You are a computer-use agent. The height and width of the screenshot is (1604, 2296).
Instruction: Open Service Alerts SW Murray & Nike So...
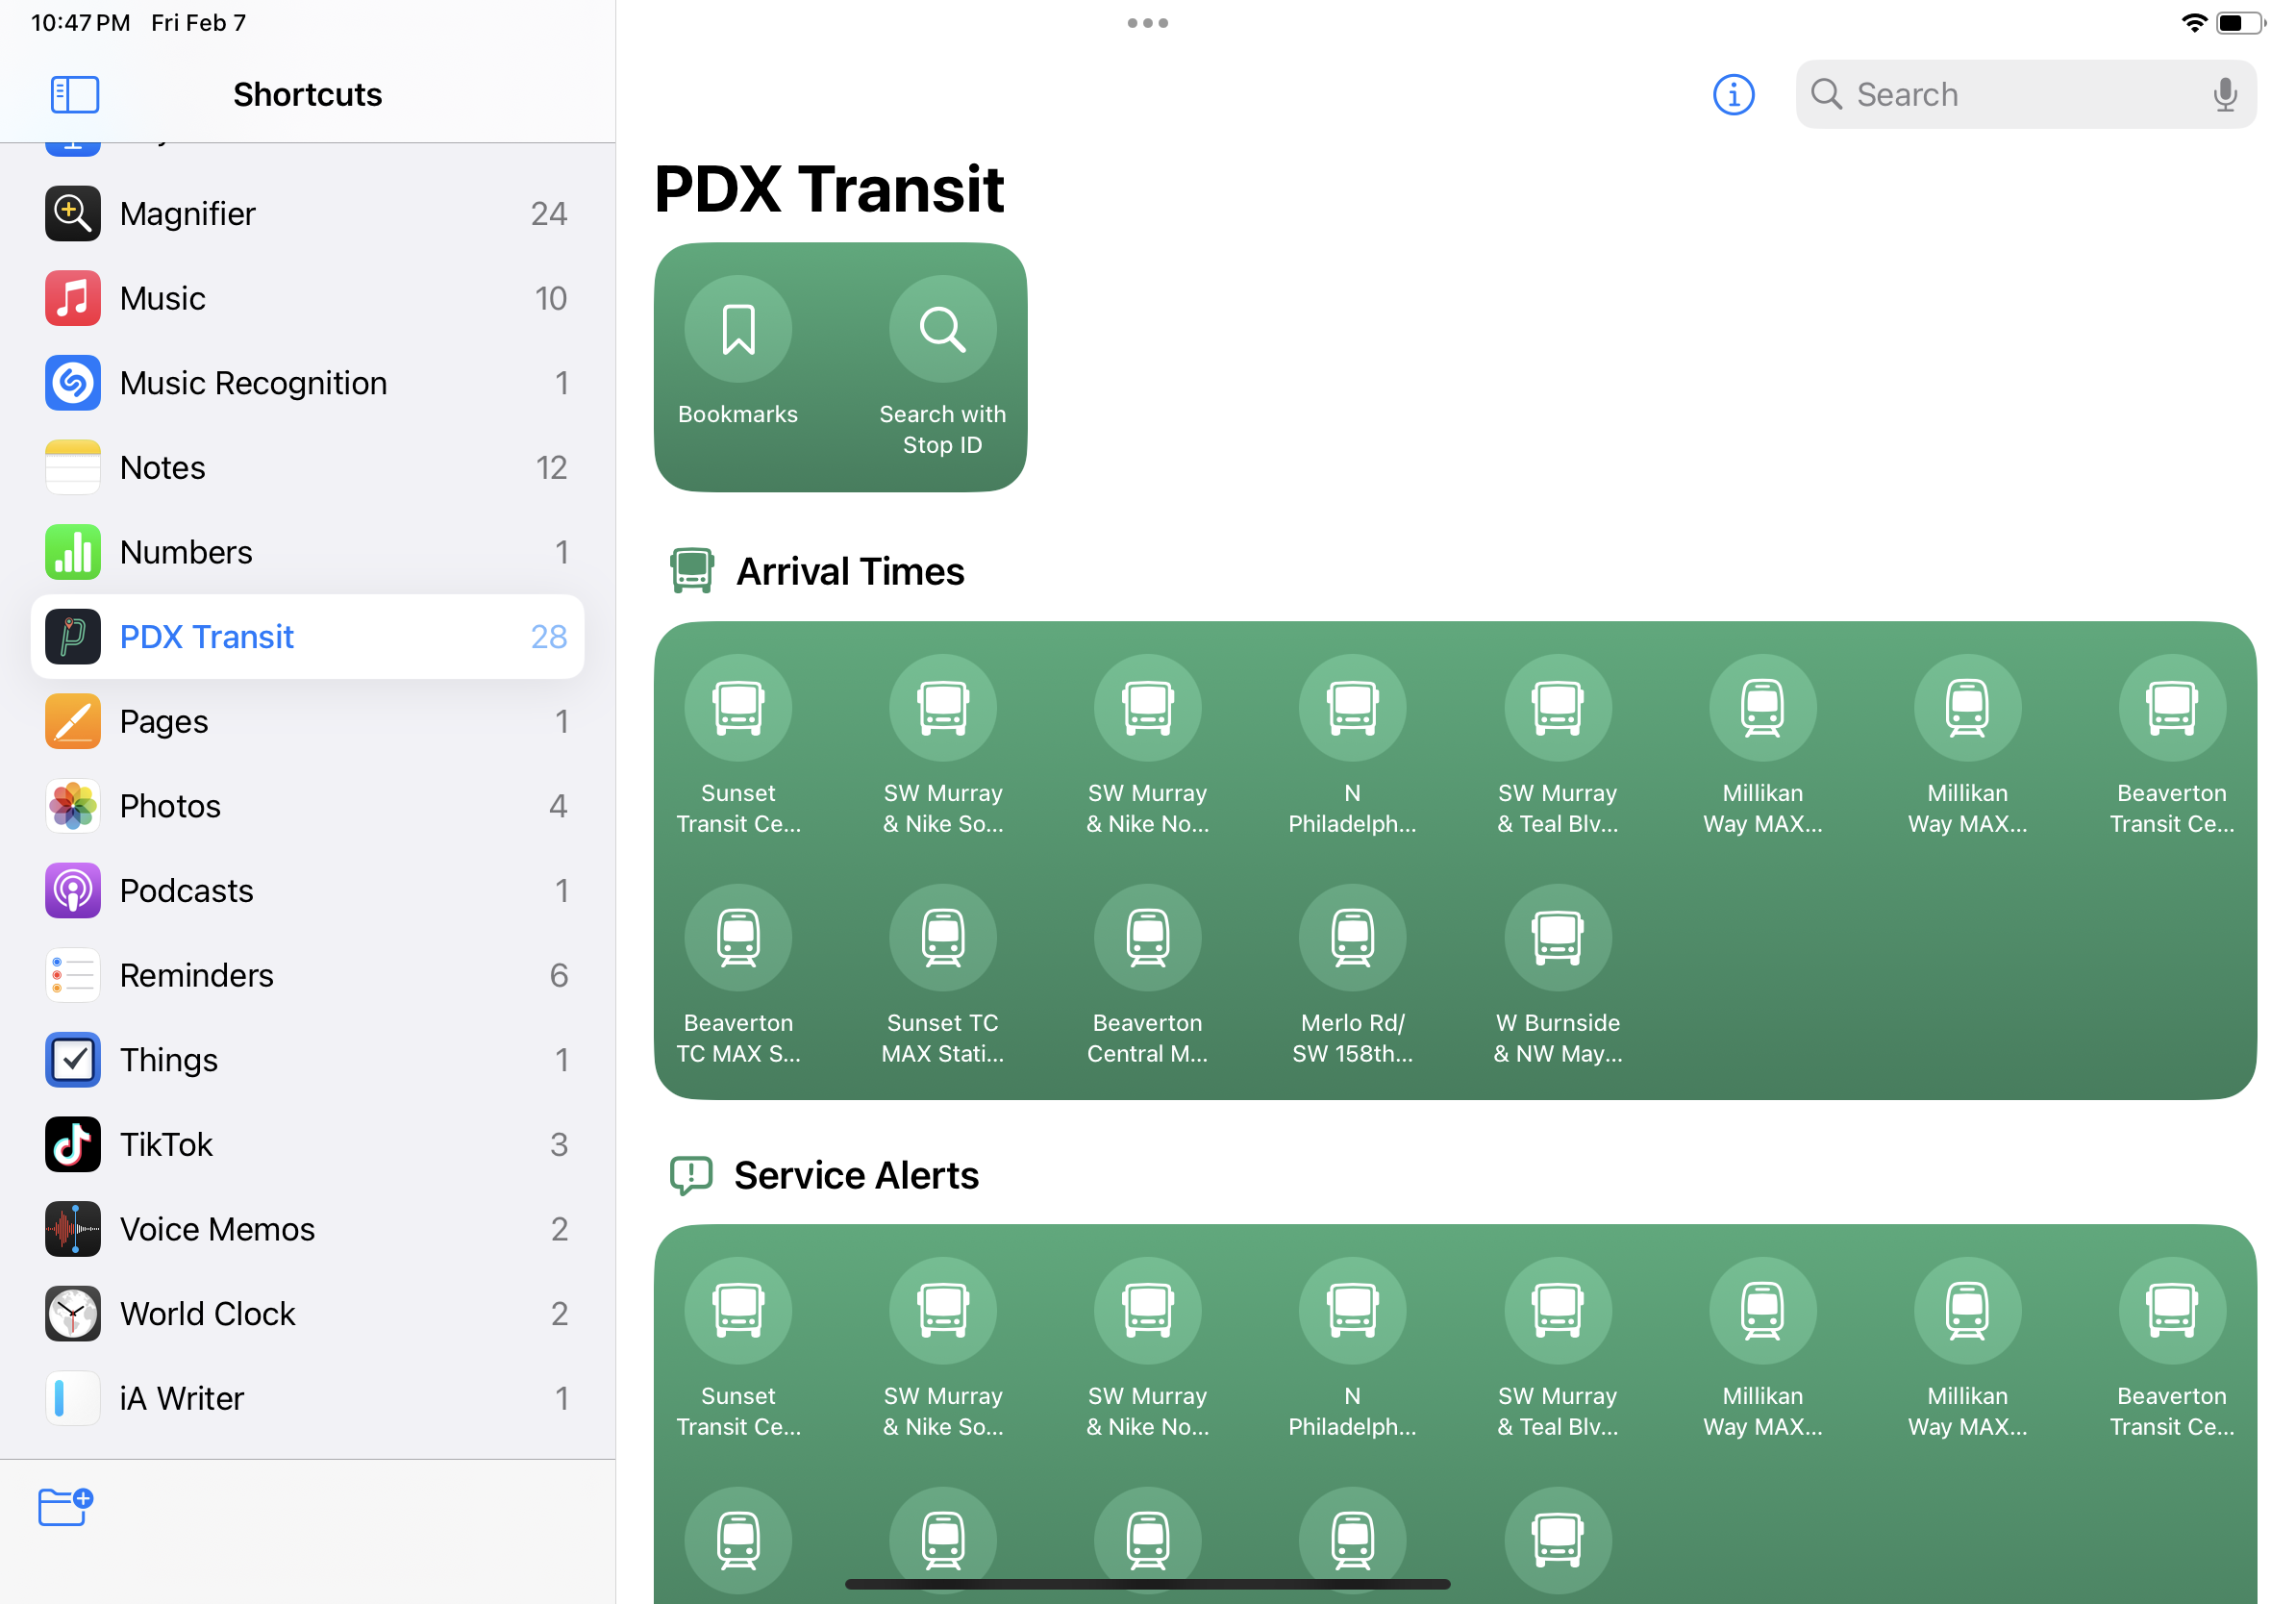pos(943,1348)
